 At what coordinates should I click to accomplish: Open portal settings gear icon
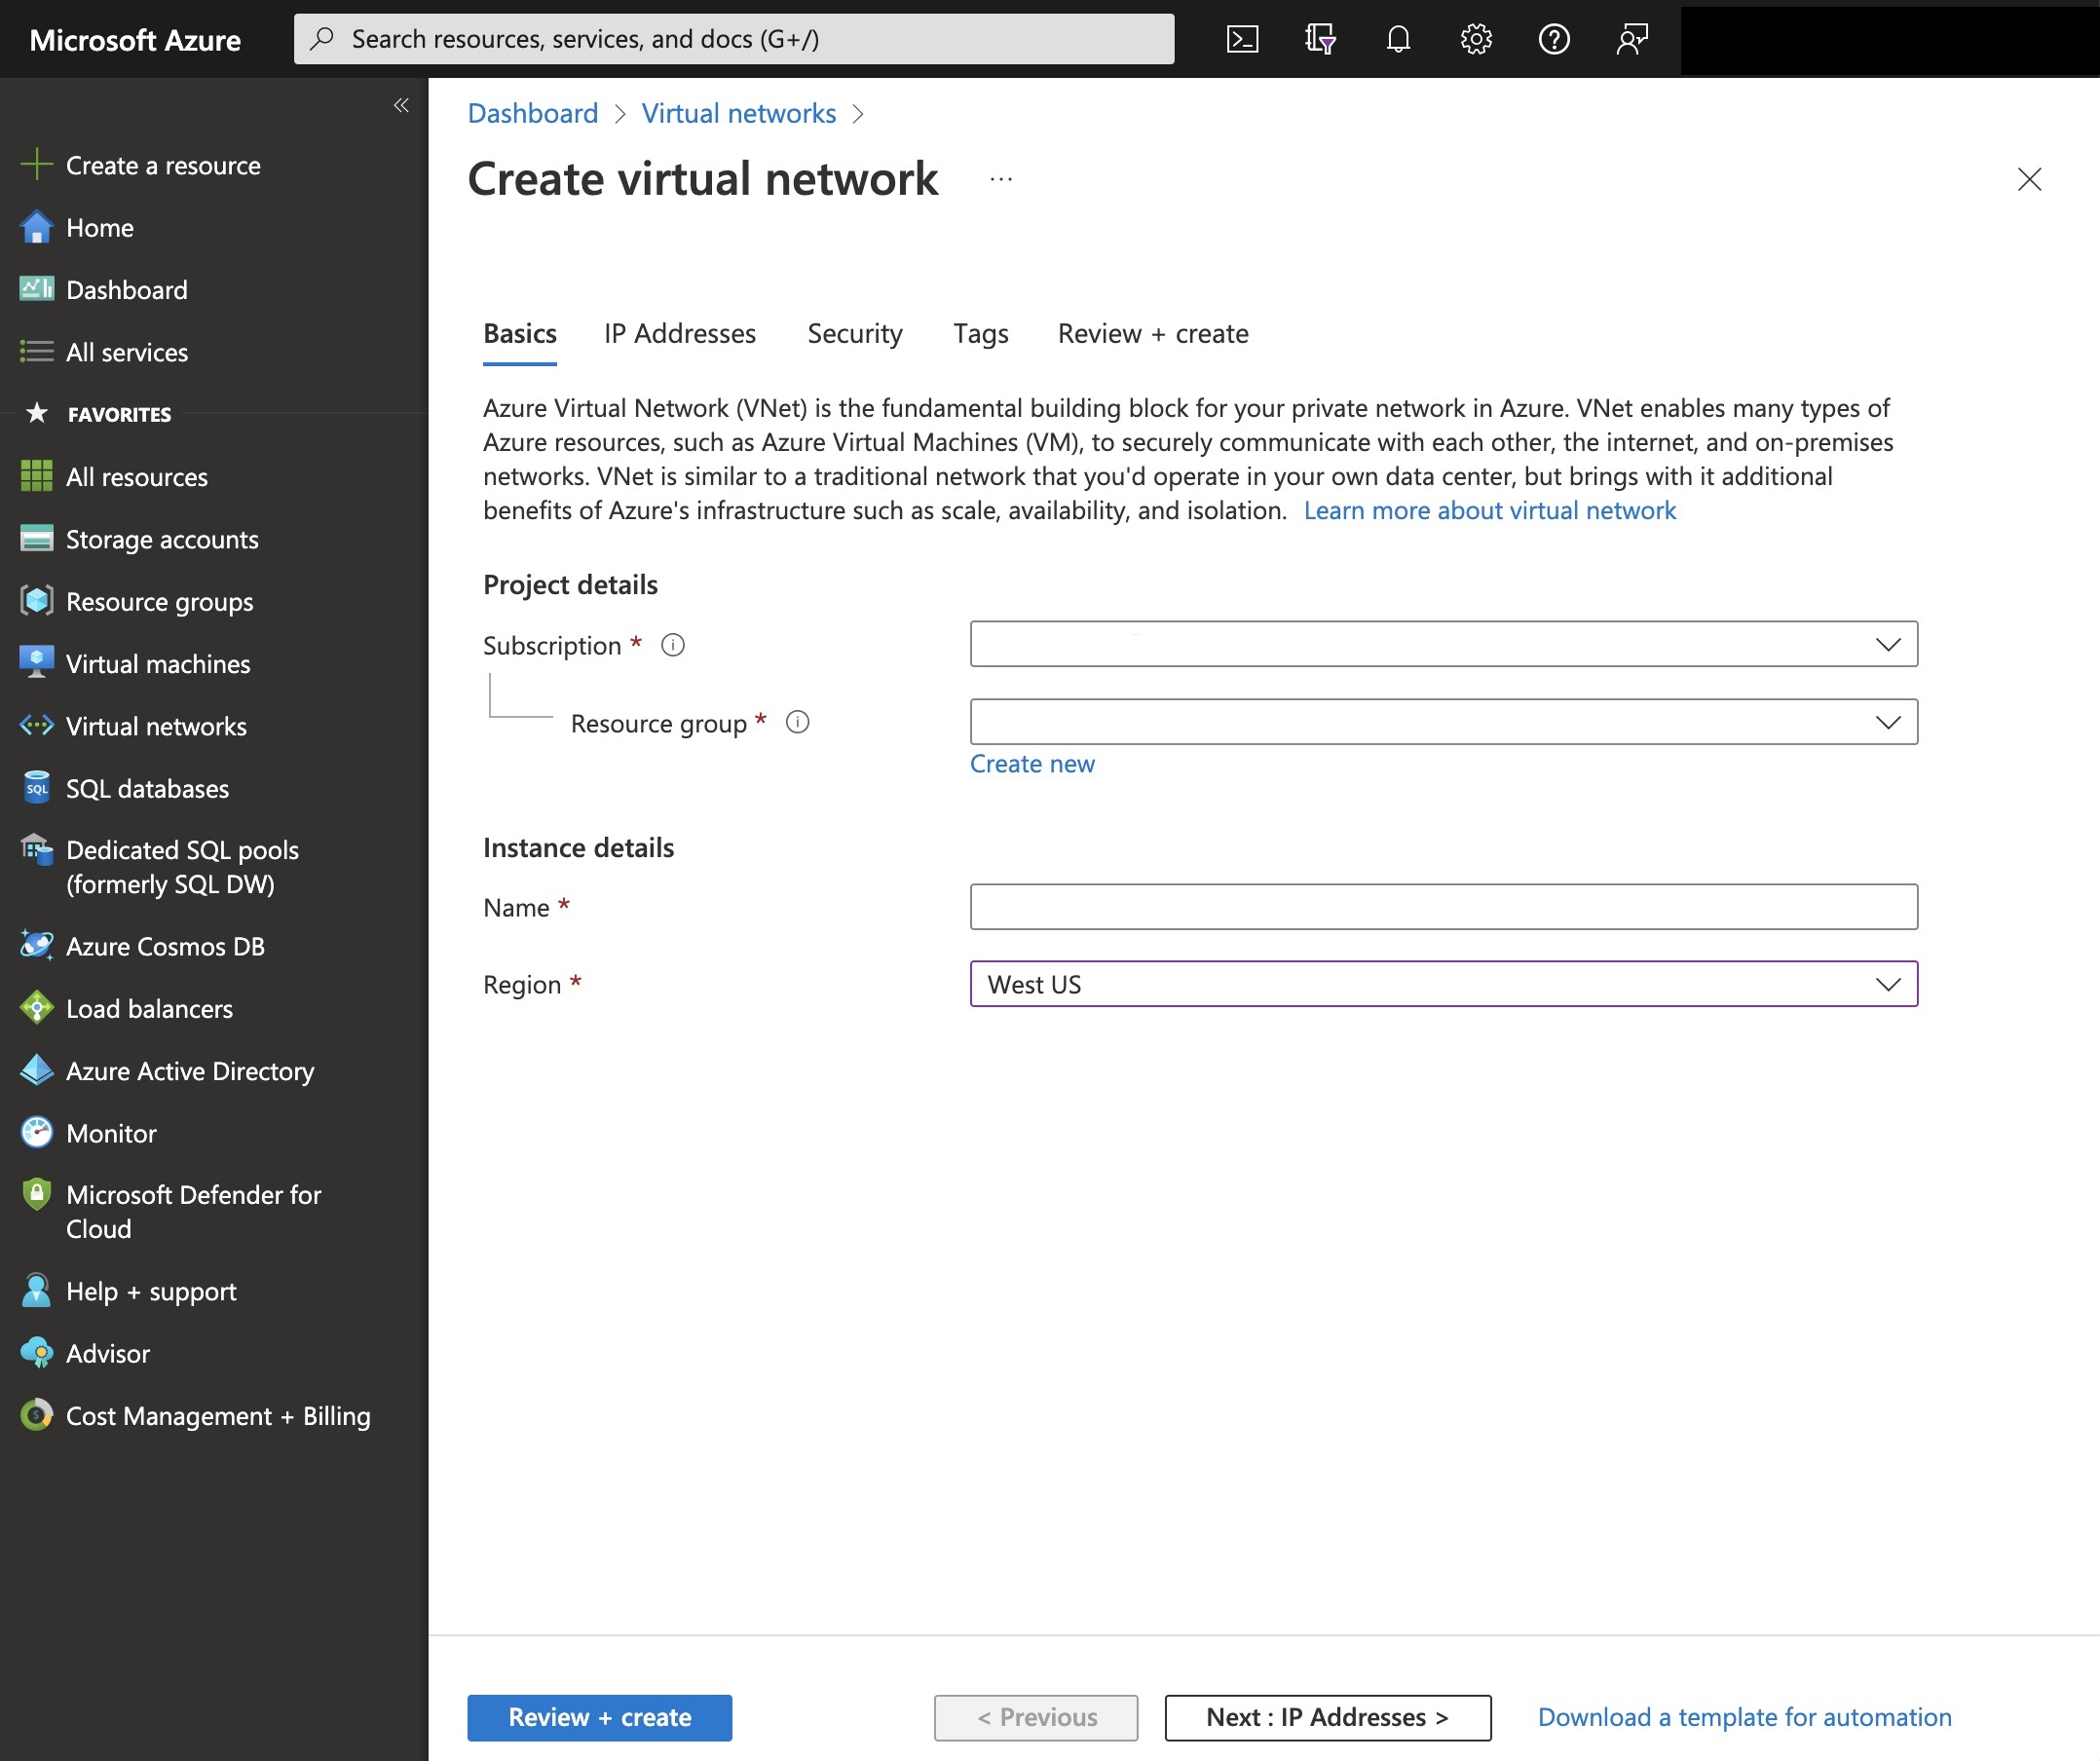(1476, 39)
